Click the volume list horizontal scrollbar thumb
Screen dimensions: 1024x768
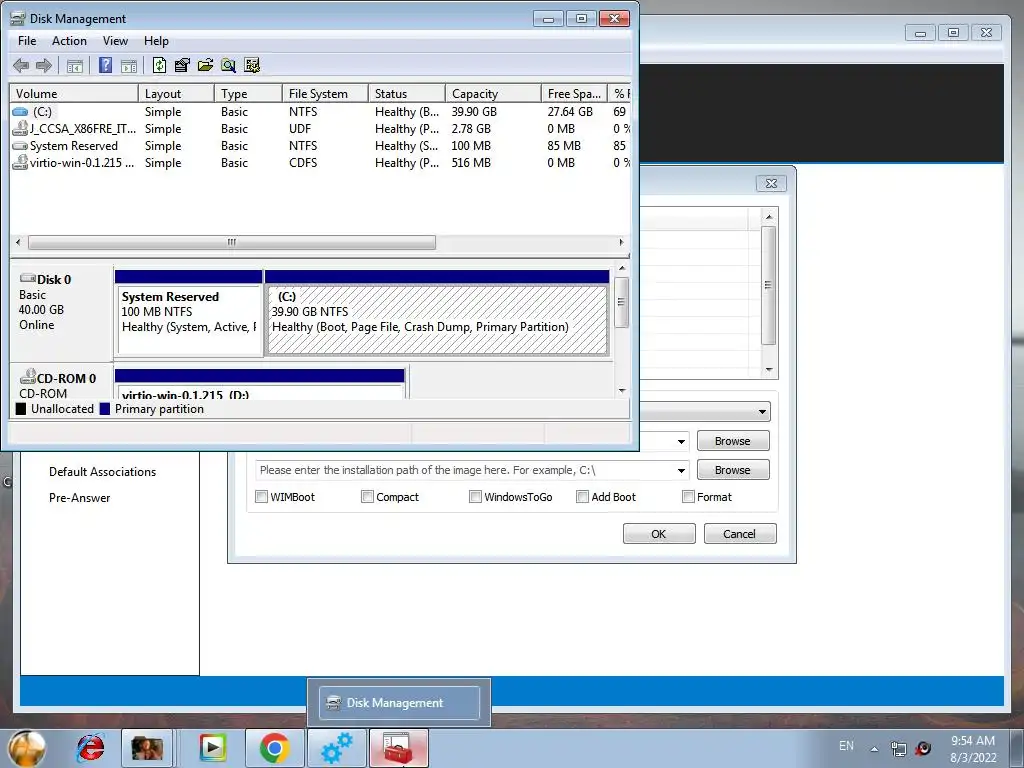tap(232, 242)
